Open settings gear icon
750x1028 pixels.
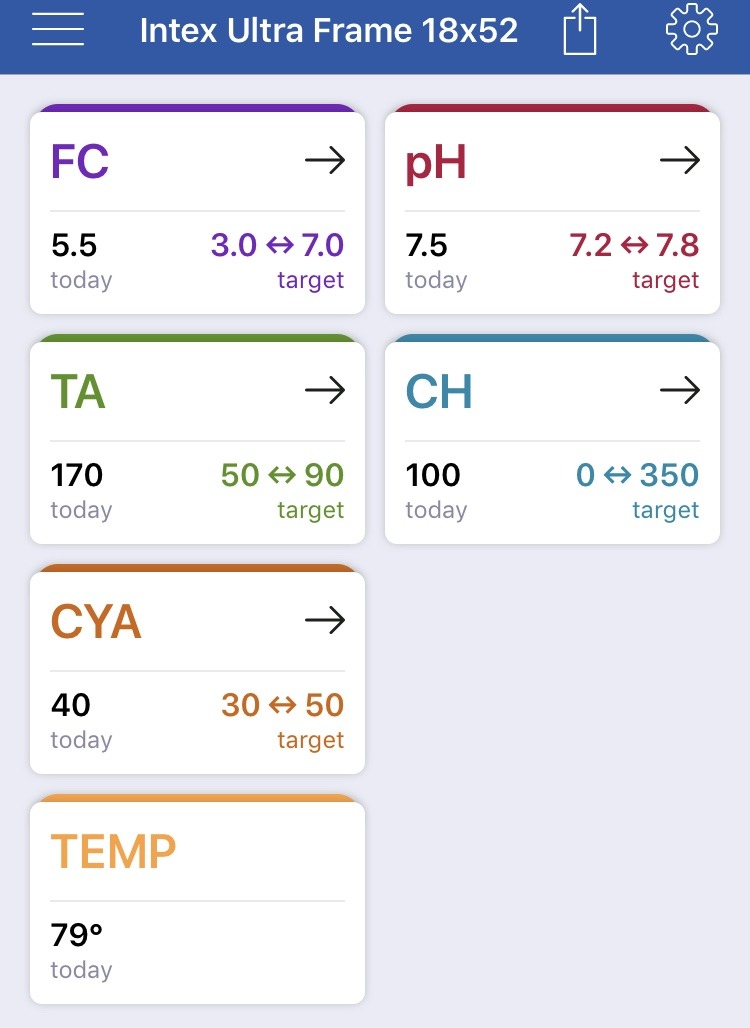click(x=692, y=29)
